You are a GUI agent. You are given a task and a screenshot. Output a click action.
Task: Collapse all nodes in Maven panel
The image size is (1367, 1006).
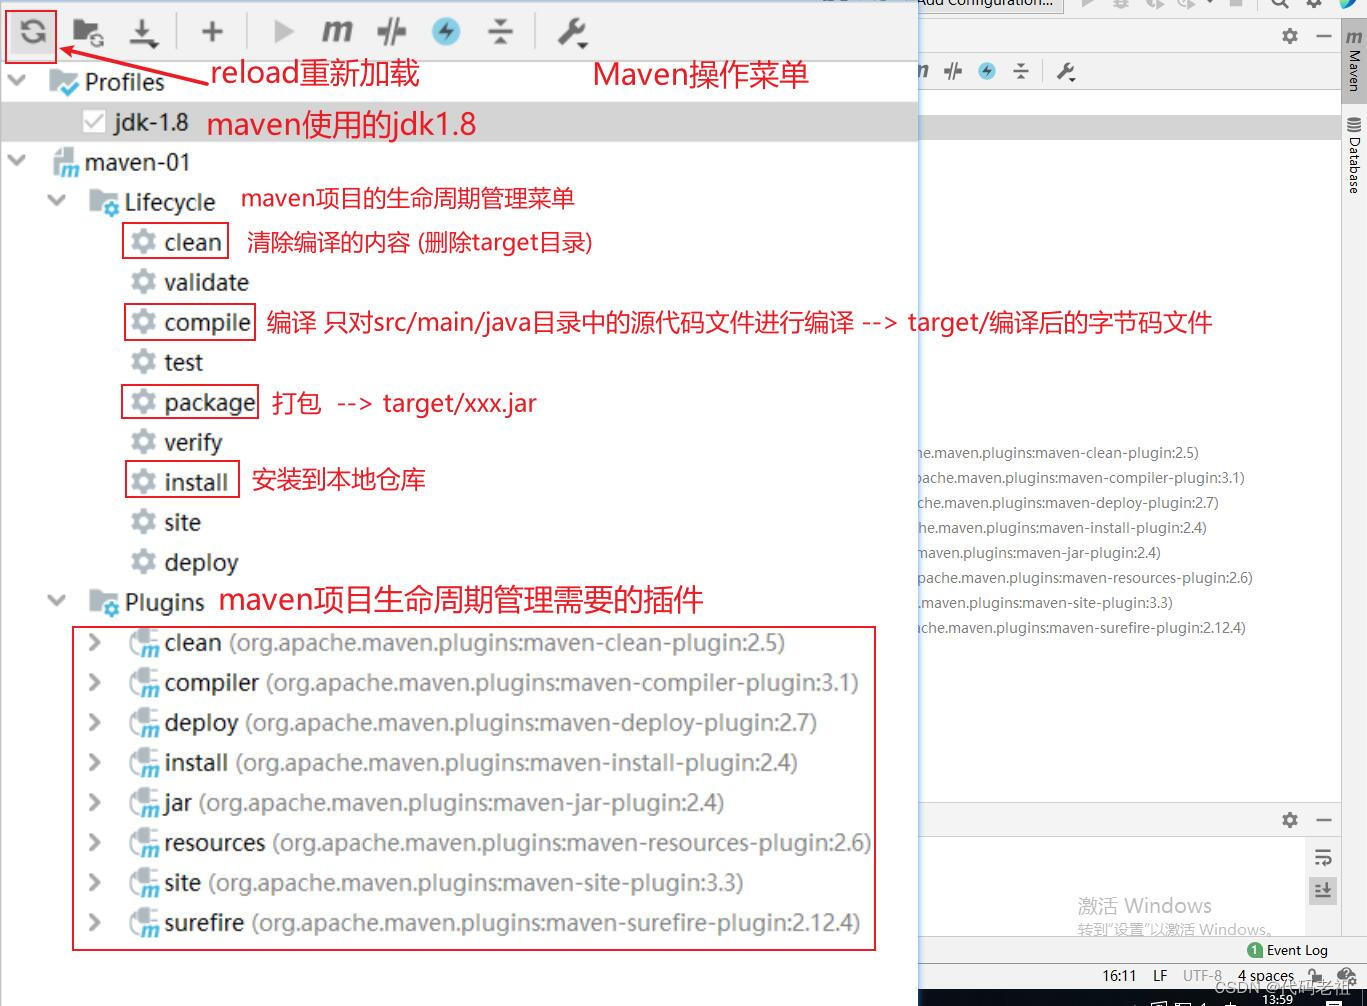coord(501,31)
